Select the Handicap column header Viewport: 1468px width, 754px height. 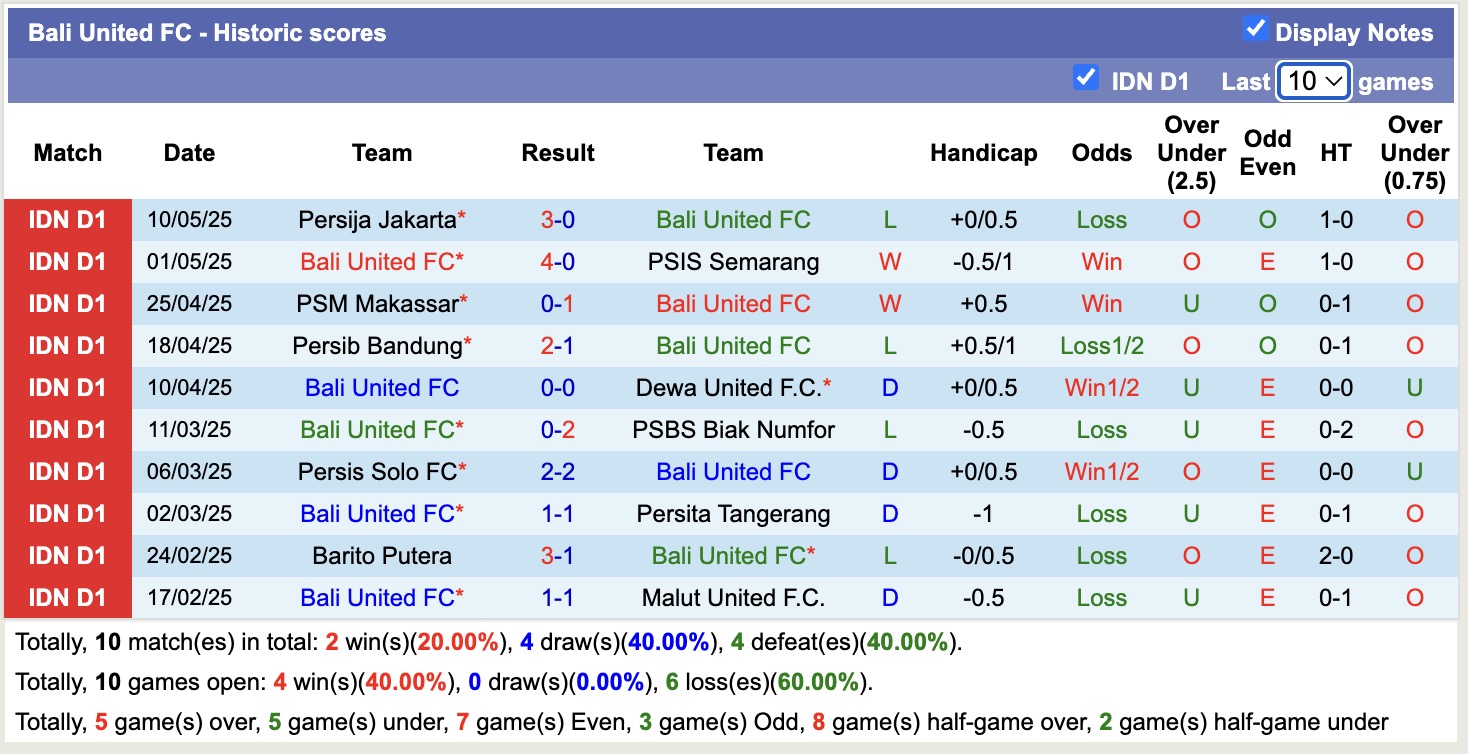[x=983, y=153]
